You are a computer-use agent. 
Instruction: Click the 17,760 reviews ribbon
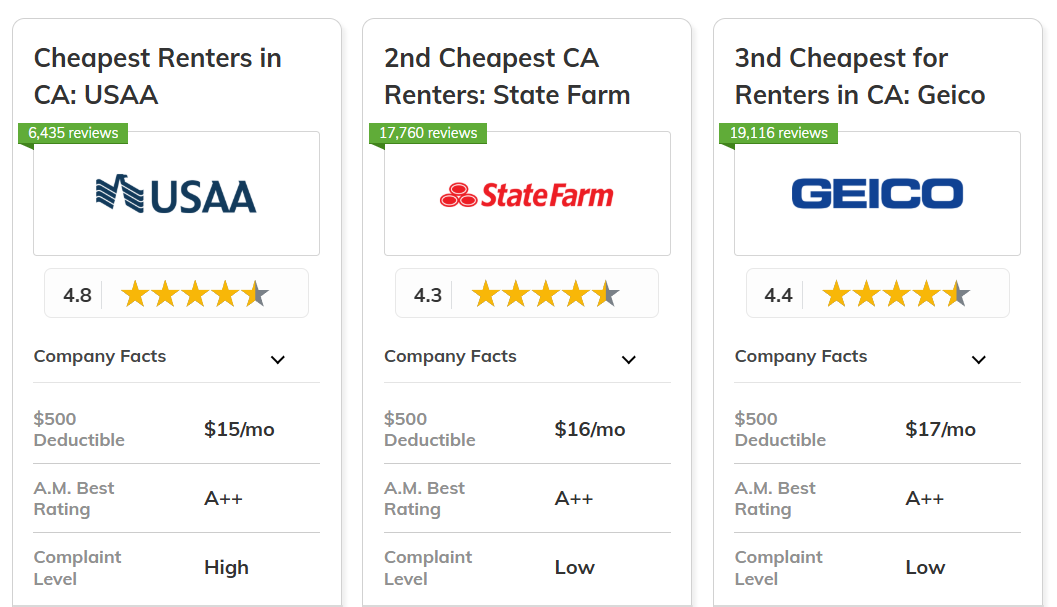tap(427, 132)
